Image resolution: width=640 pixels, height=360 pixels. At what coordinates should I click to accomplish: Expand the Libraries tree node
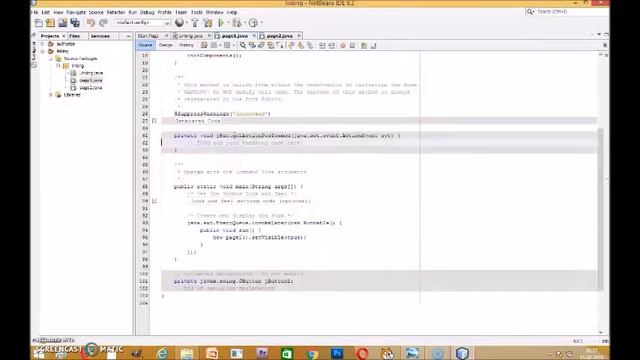click(51, 95)
